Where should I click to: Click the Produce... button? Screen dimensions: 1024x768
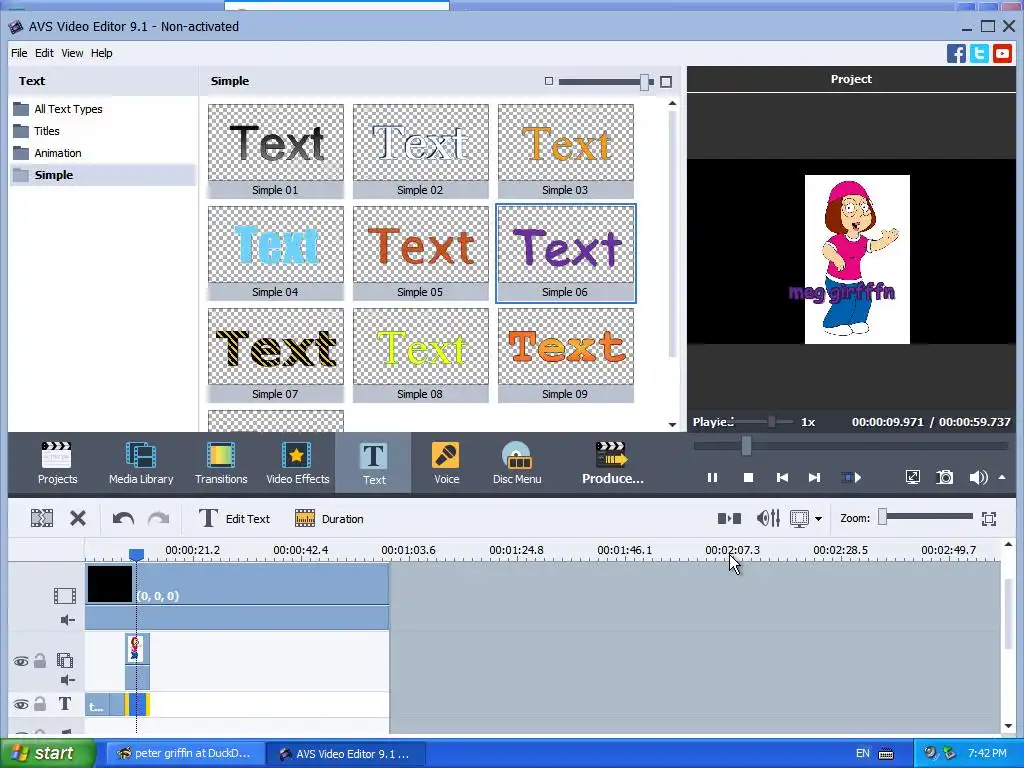click(x=612, y=462)
